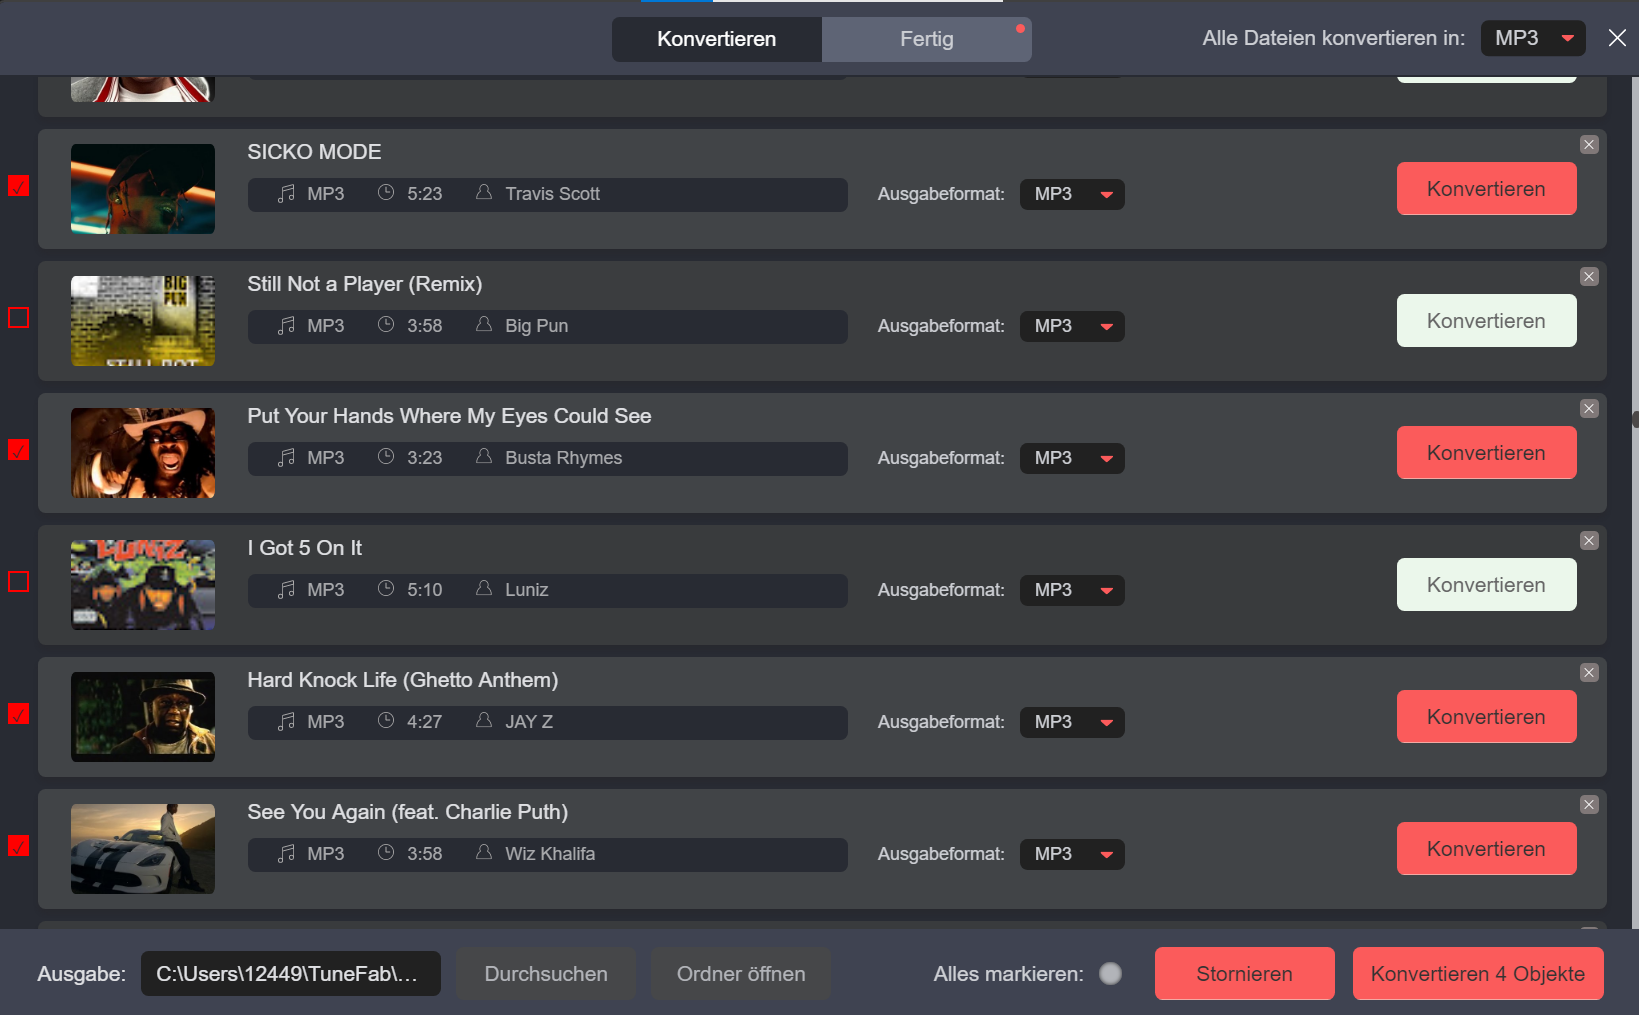Toggle the Alles markieren switch
This screenshot has width=1639, height=1015.
point(1110,974)
